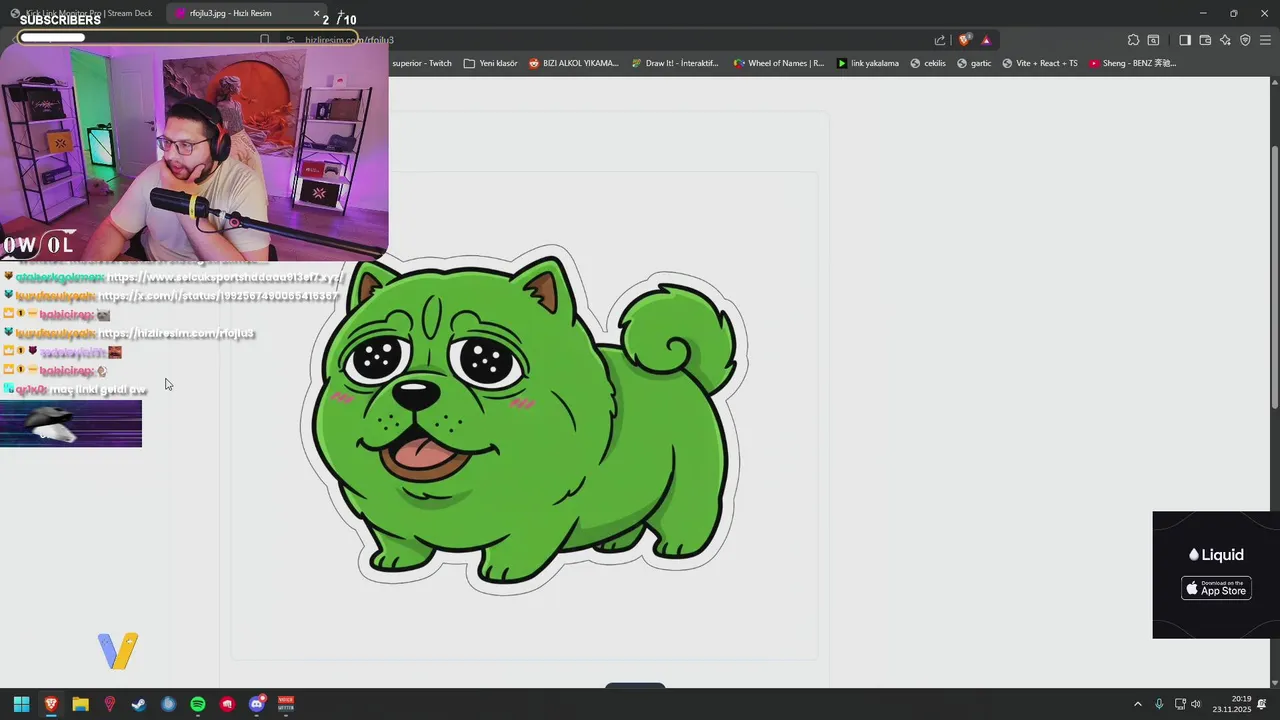Open the 'BIZI ALKOL YIKAMA...' bookmark
1280x720 pixels.
click(574, 63)
